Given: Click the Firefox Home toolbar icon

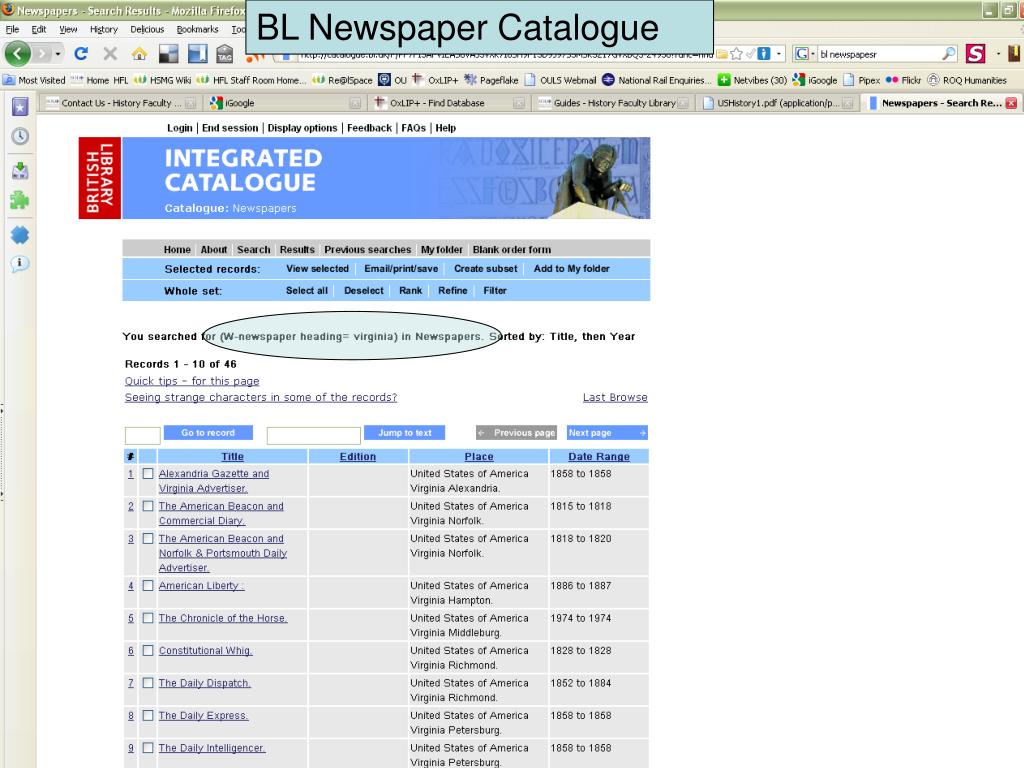Looking at the screenshot, I should tap(139, 54).
